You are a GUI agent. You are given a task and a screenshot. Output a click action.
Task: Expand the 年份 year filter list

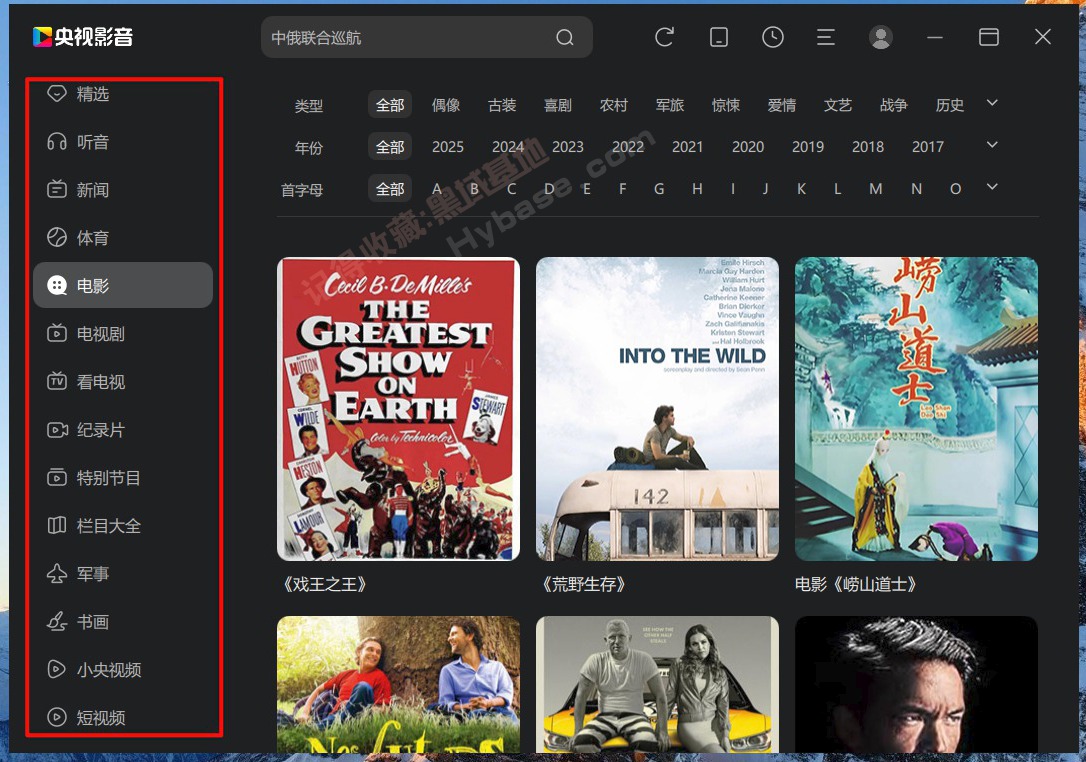click(992, 145)
